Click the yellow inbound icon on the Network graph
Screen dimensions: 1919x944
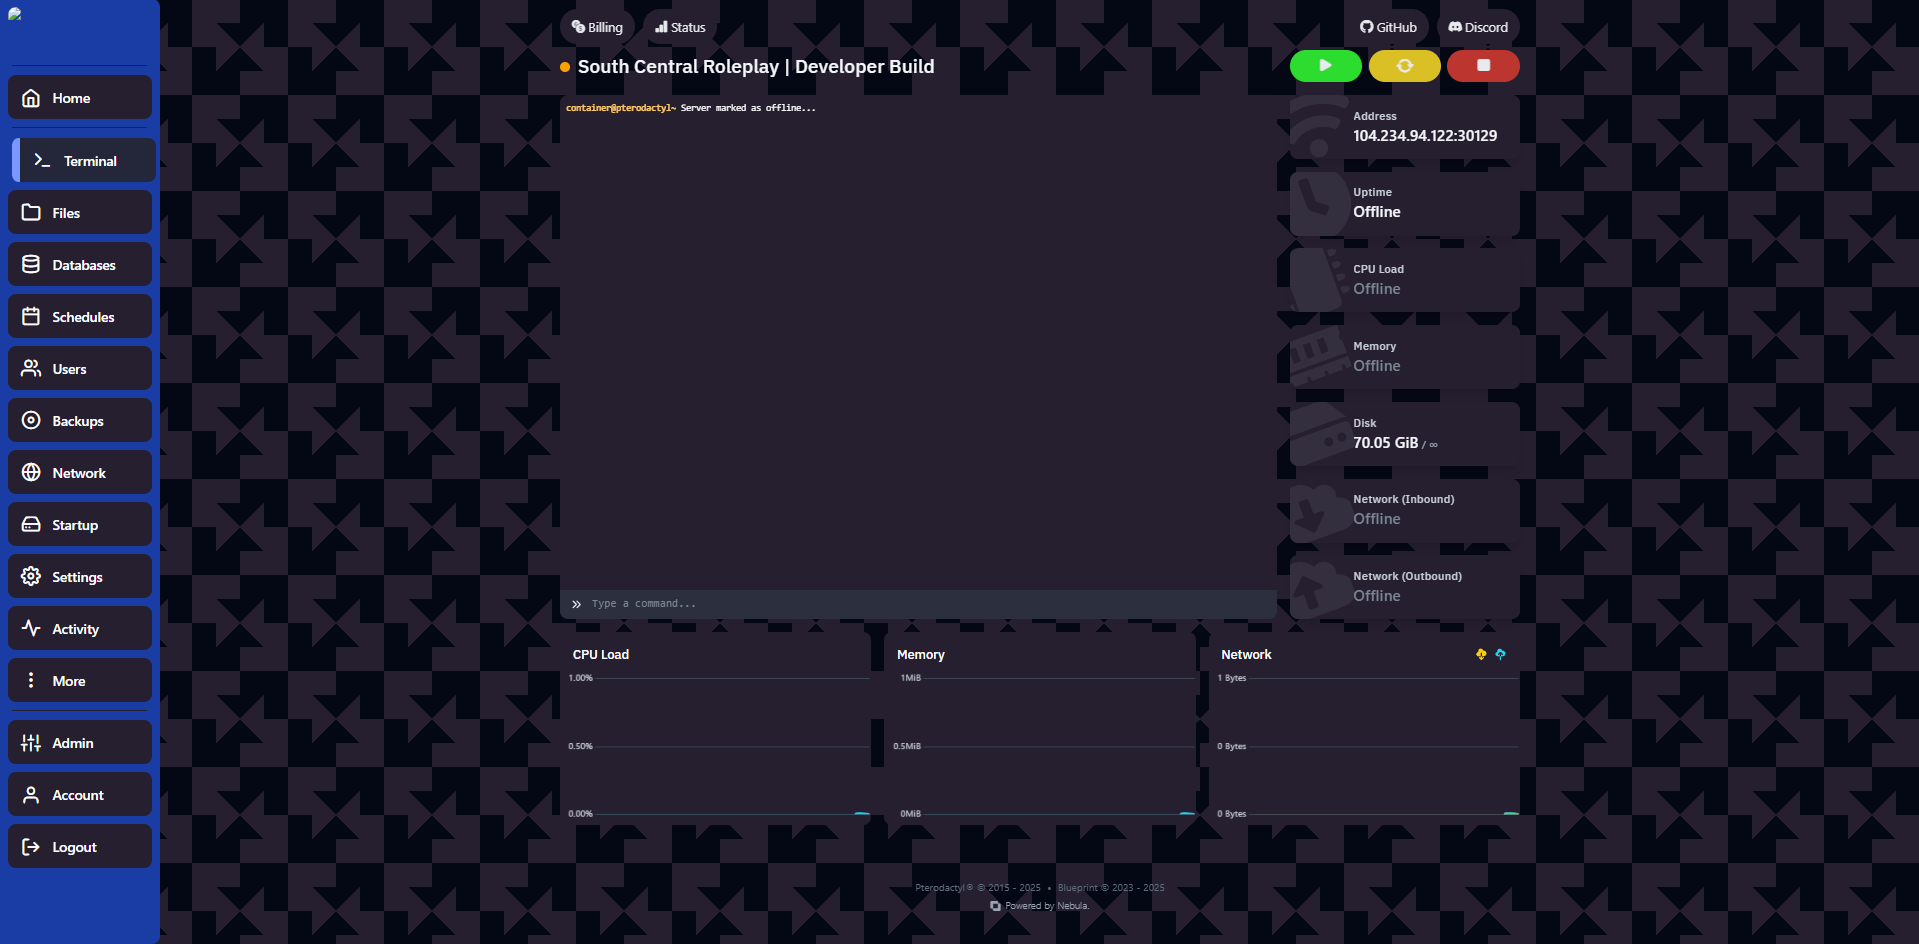tap(1481, 654)
